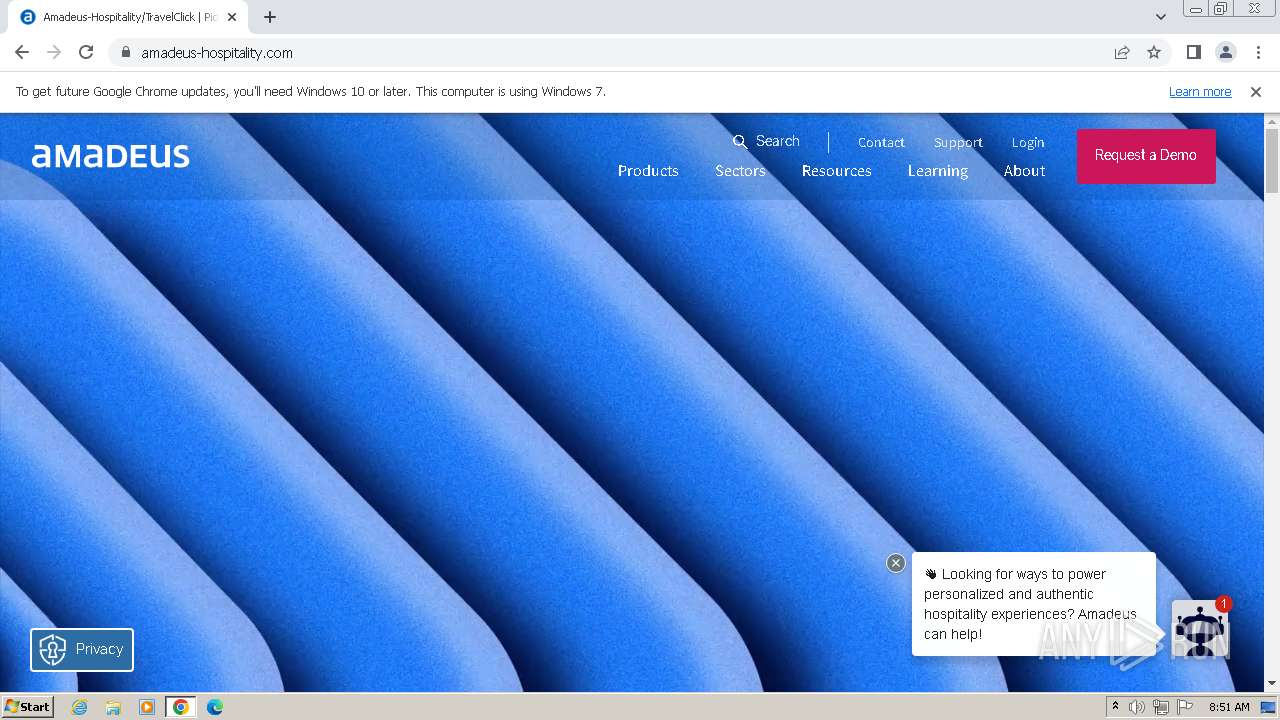This screenshot has height=720, width=1280.
Task: Open tab search dropdown arrow
Action: pos(1160,17)
